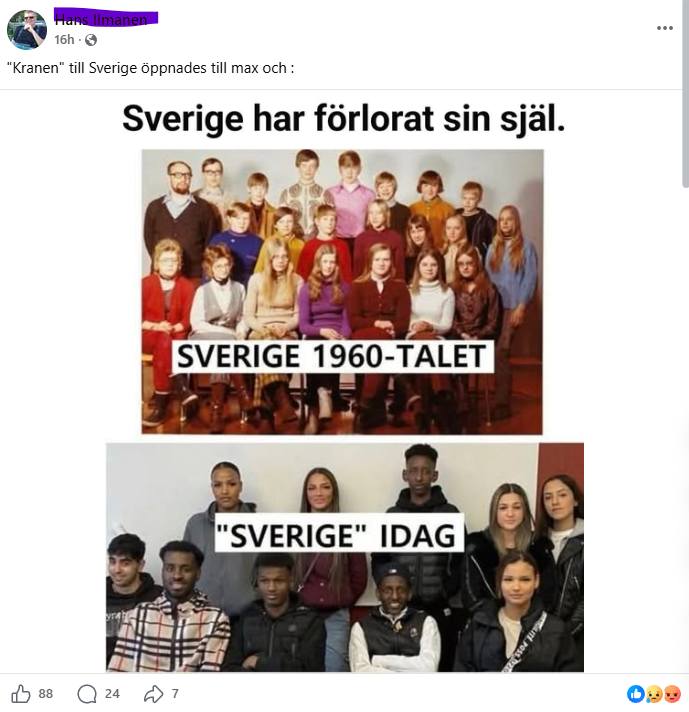This screenshot has width=689, height=712.
Task: Click the thumbs-up Like icon
Action: point(20,693)
